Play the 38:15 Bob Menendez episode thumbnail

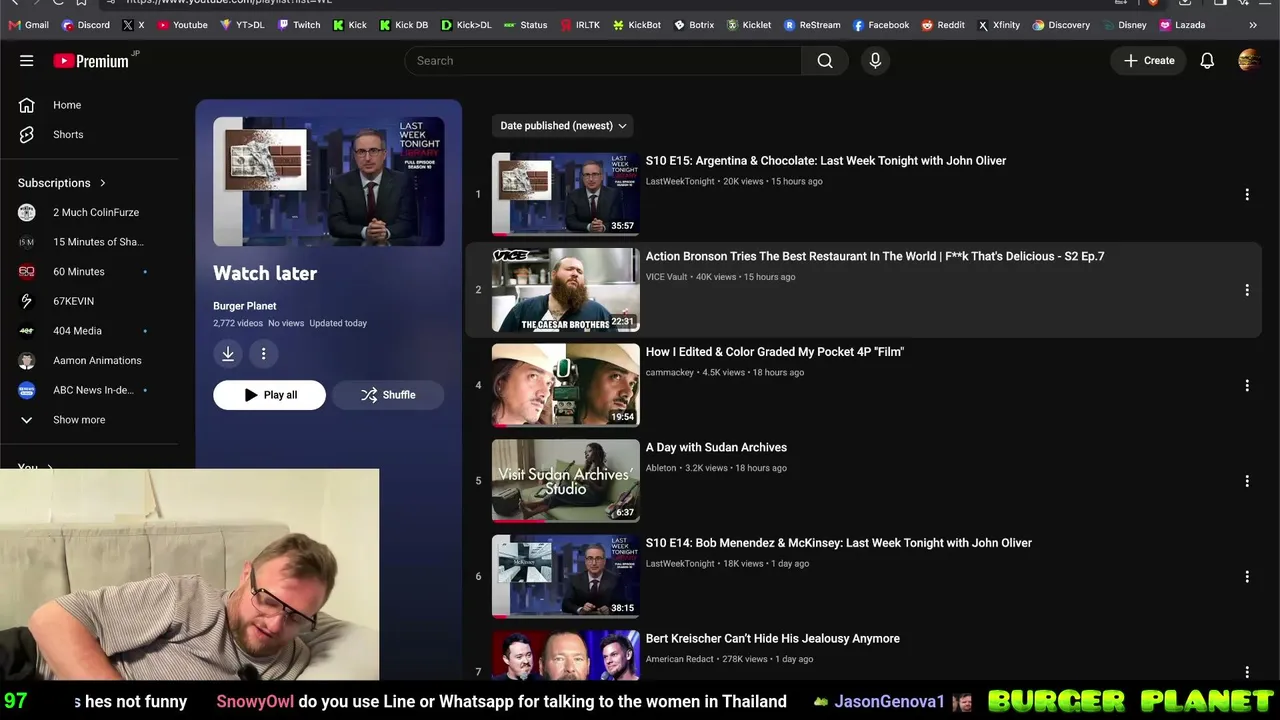coord(566,576)
